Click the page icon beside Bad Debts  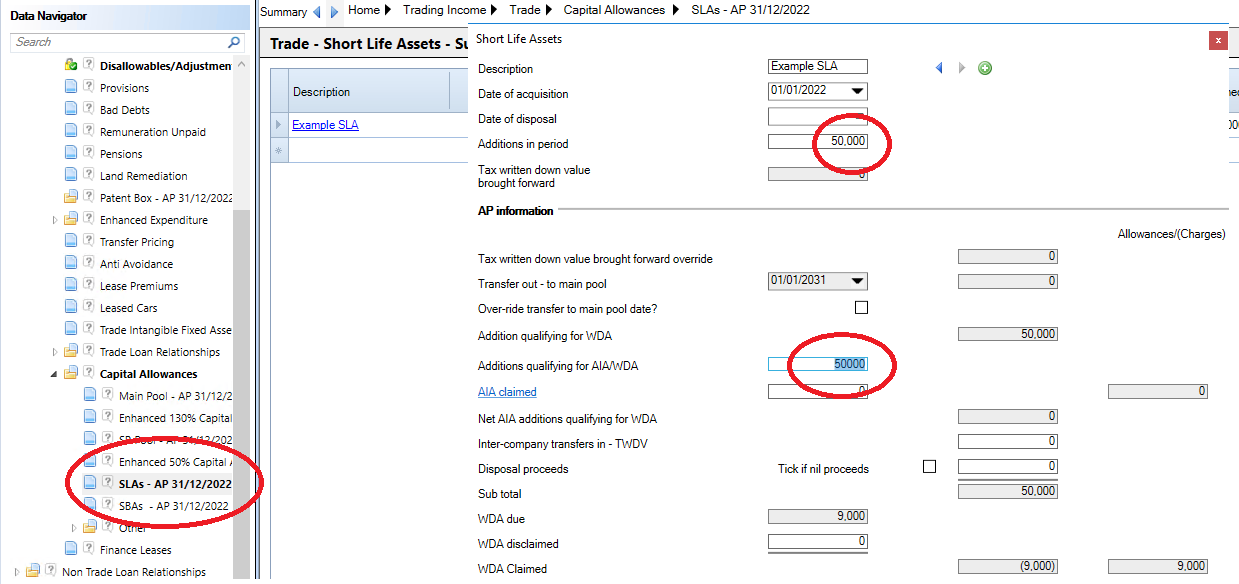(x=71, y=110)
